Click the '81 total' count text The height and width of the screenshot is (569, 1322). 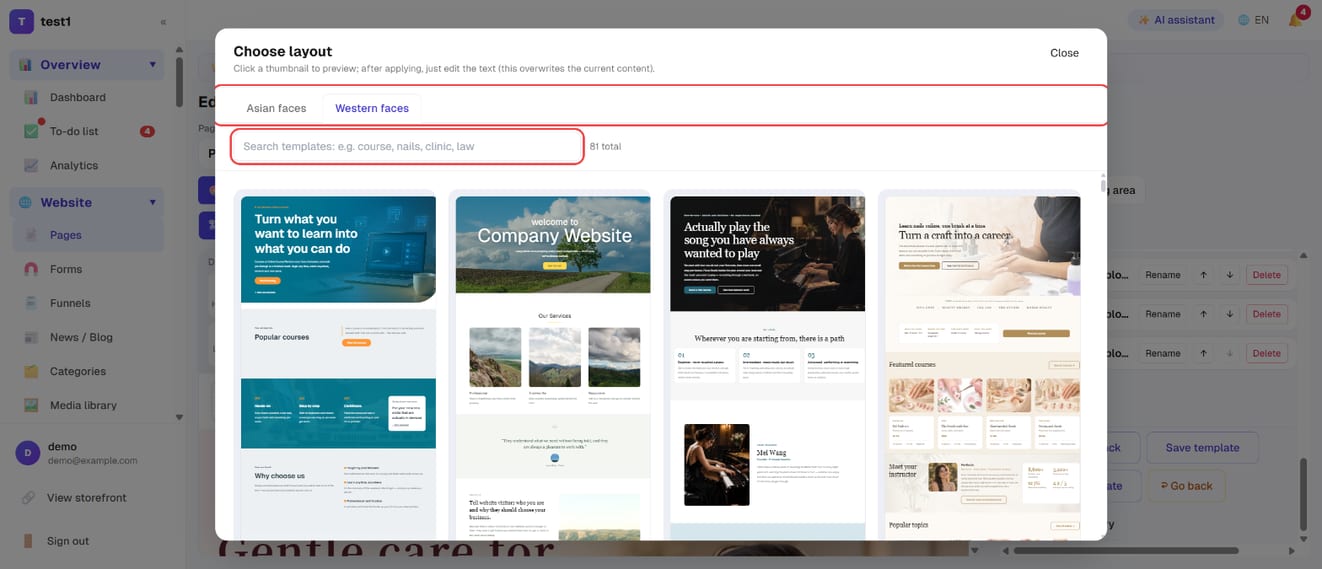click(605, 146)
